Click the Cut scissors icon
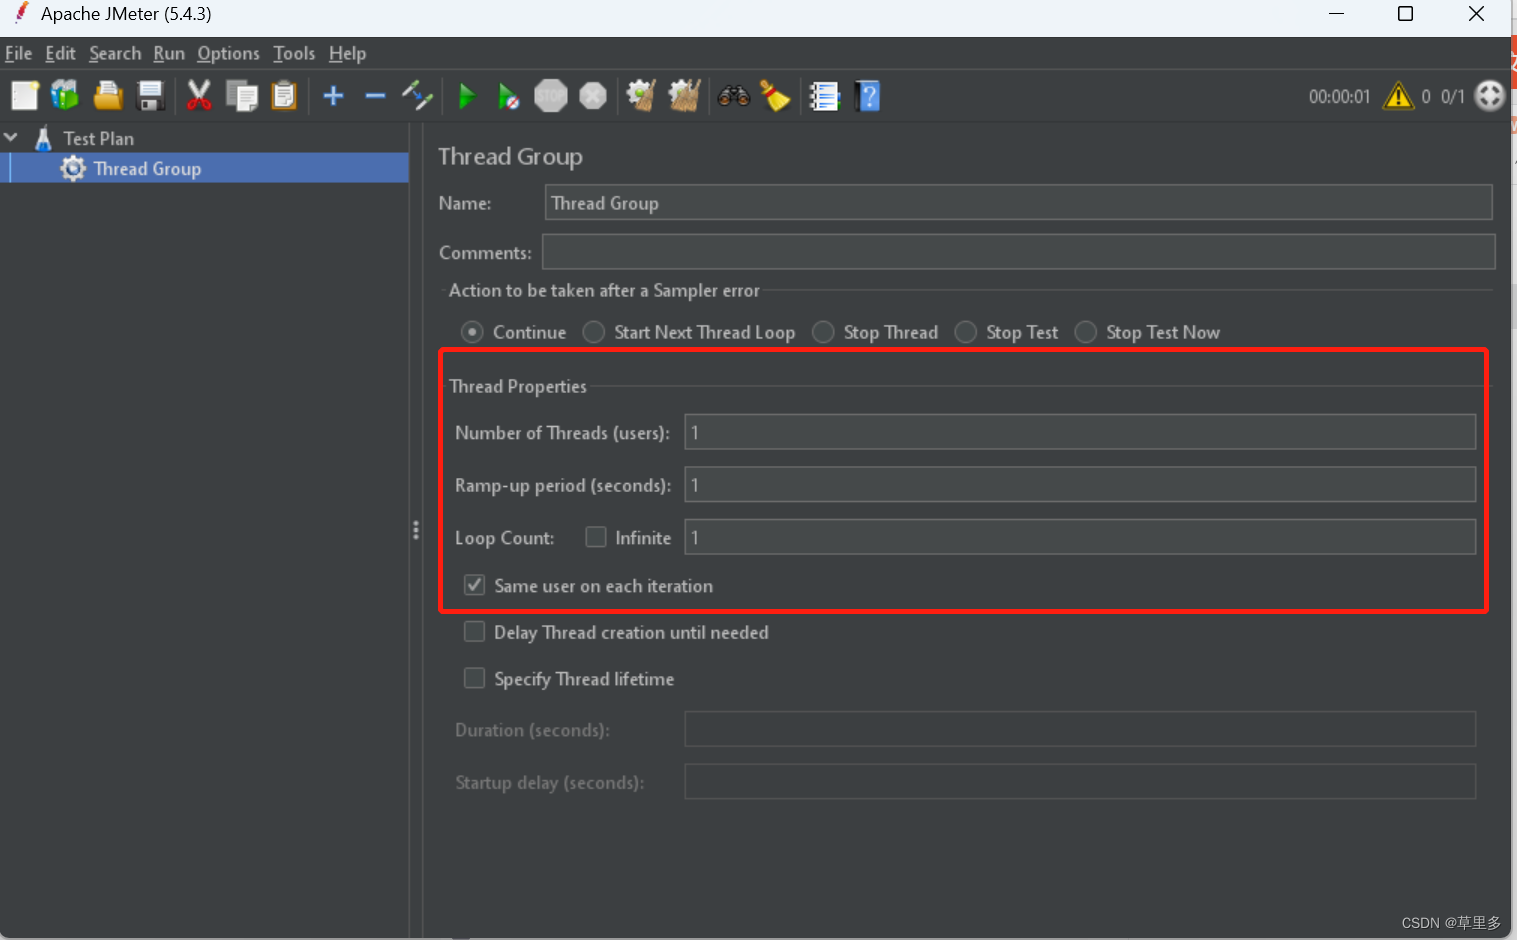1517x940 pixels. (x=199, y=96)
